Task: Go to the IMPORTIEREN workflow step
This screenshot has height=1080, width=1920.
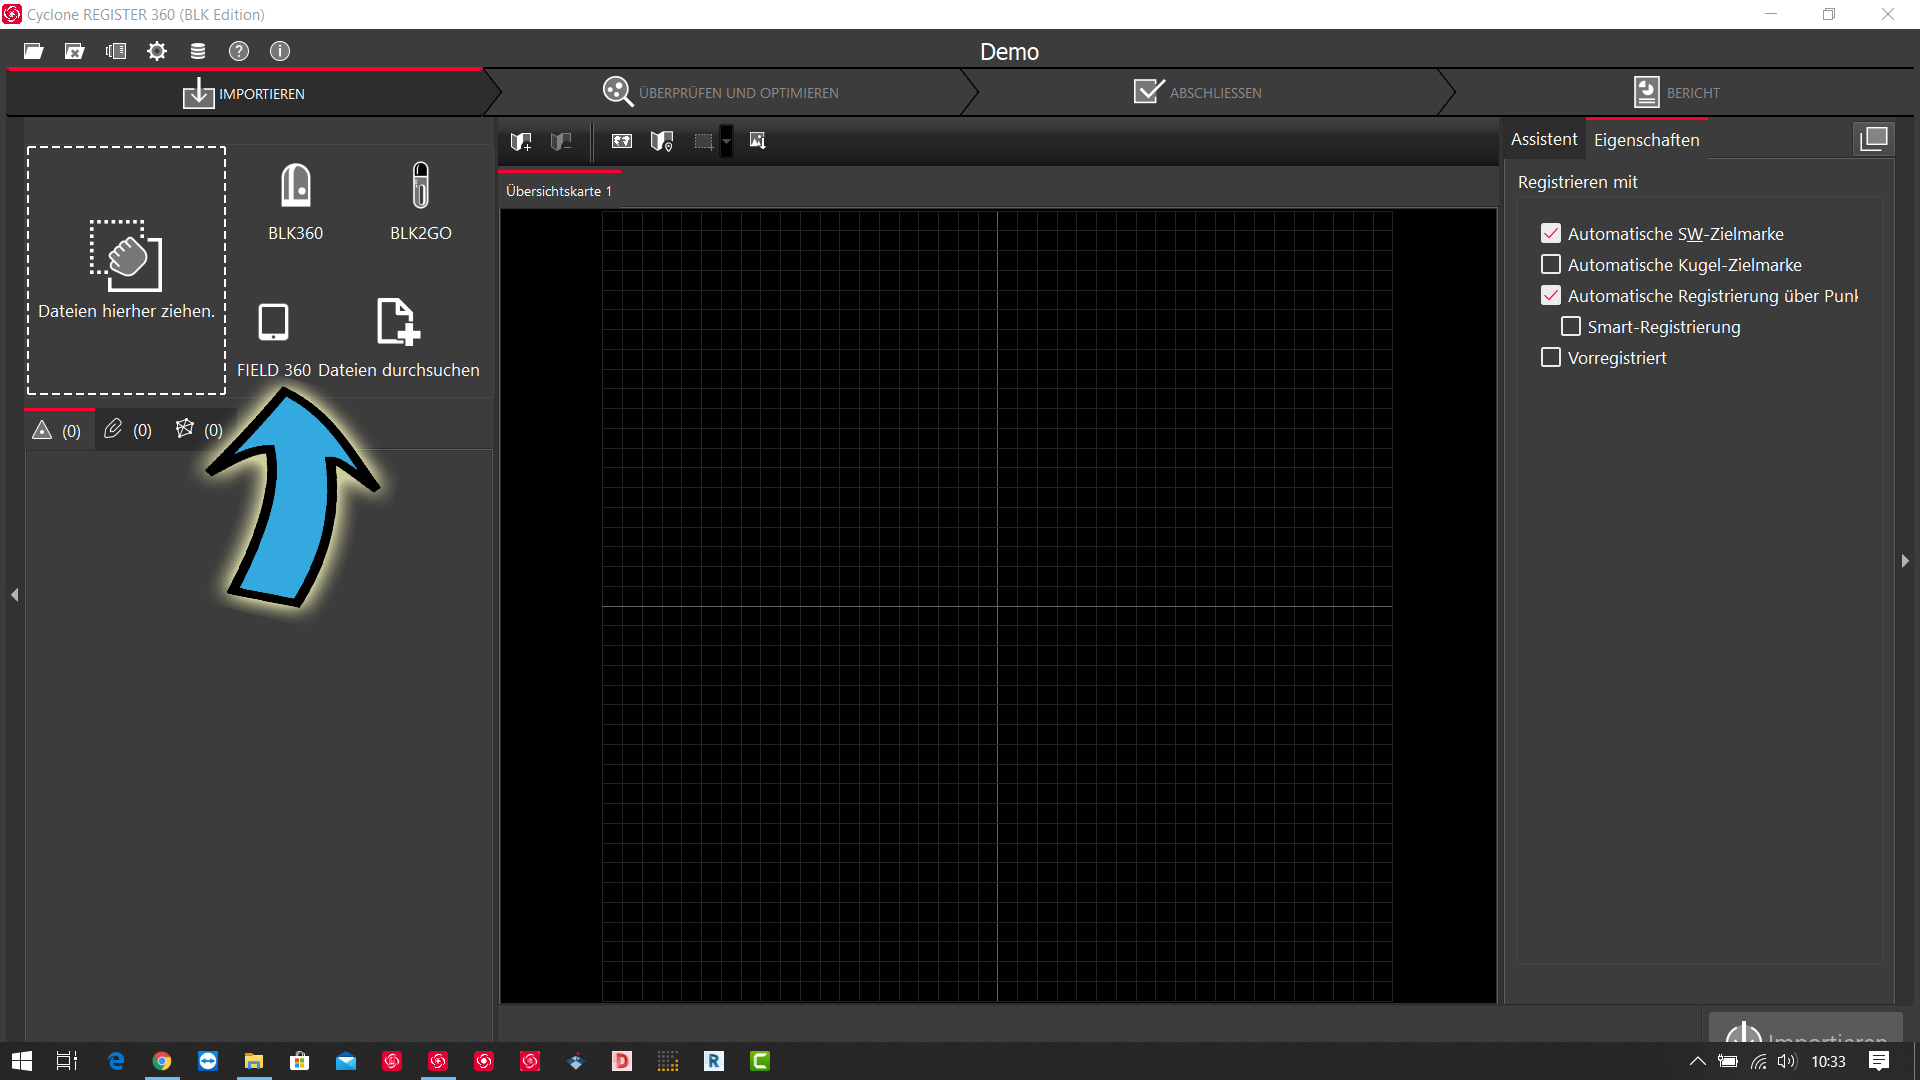Action: click(244, 93)
